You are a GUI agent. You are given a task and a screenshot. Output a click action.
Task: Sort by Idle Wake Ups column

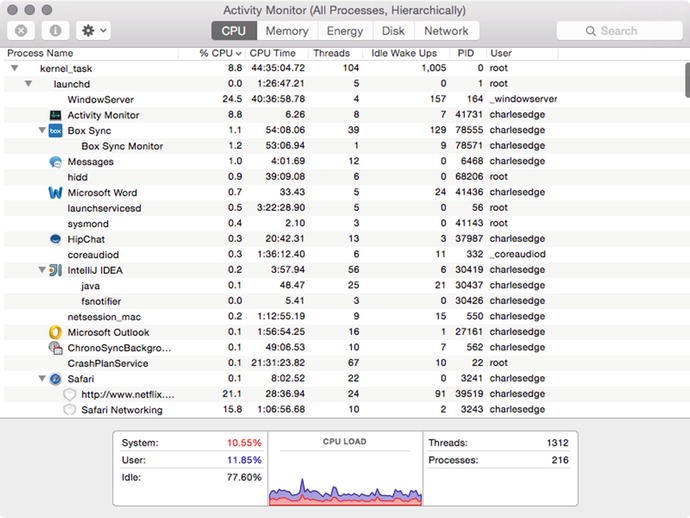point(404,53)
